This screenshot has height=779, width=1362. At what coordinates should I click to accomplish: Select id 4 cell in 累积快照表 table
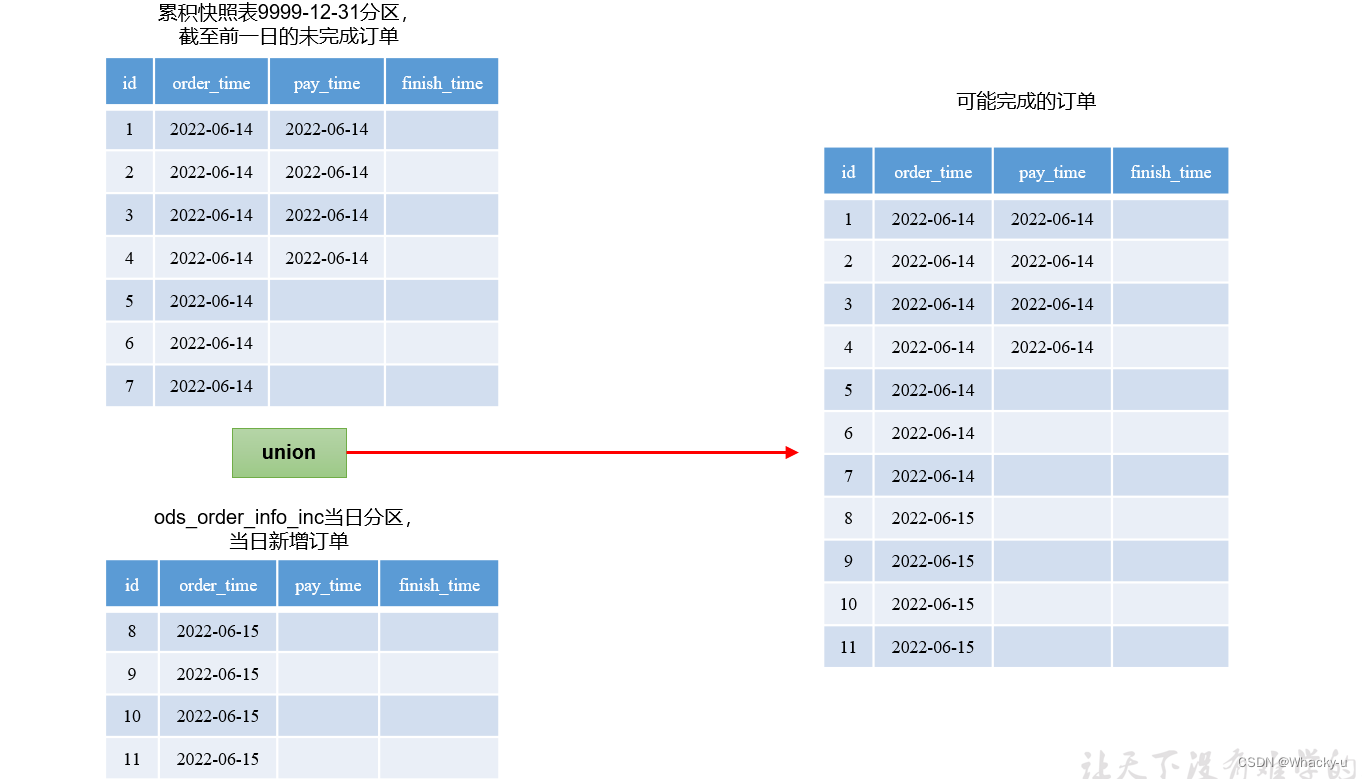pyautogui.click(x=129, y=258)
